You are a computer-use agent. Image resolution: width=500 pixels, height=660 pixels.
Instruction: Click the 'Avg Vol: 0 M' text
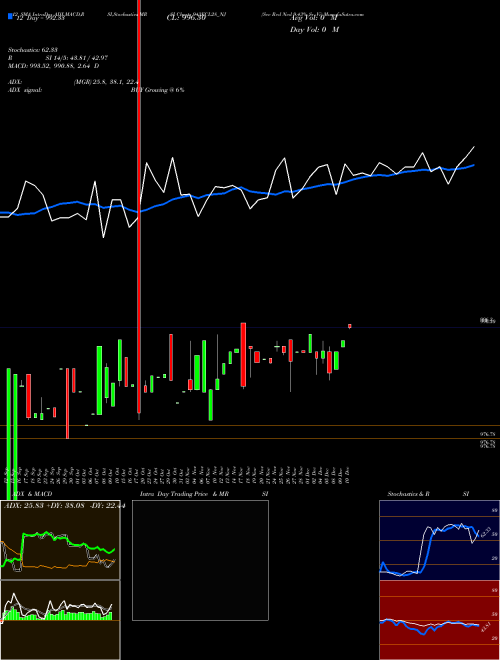(314, 18)
